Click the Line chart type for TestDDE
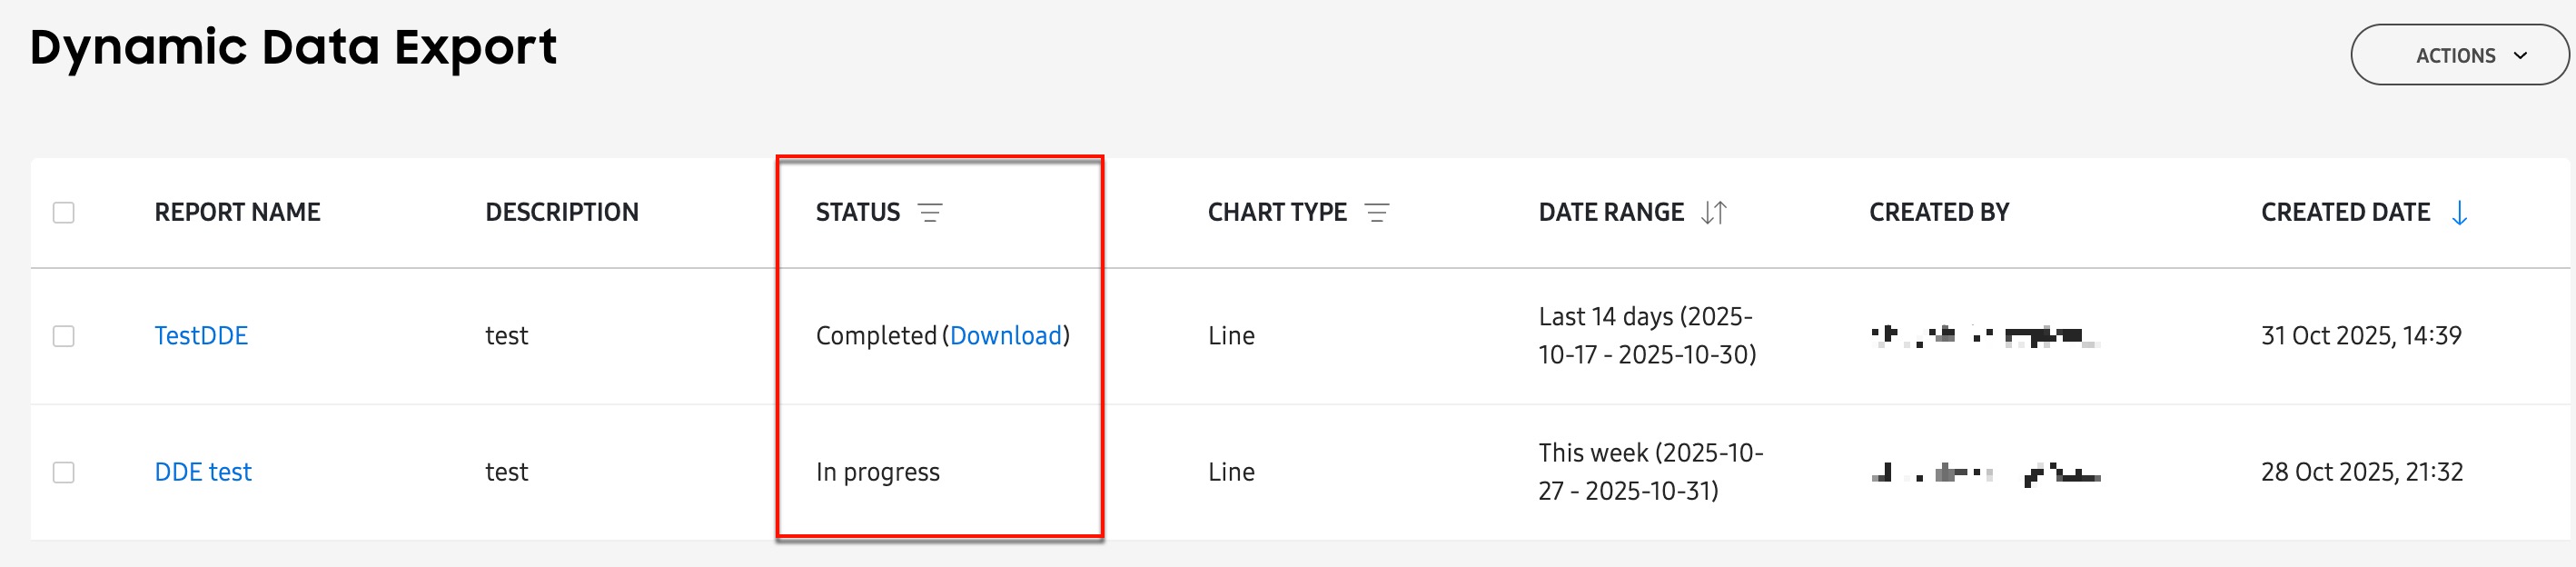 pos(1230,336)
